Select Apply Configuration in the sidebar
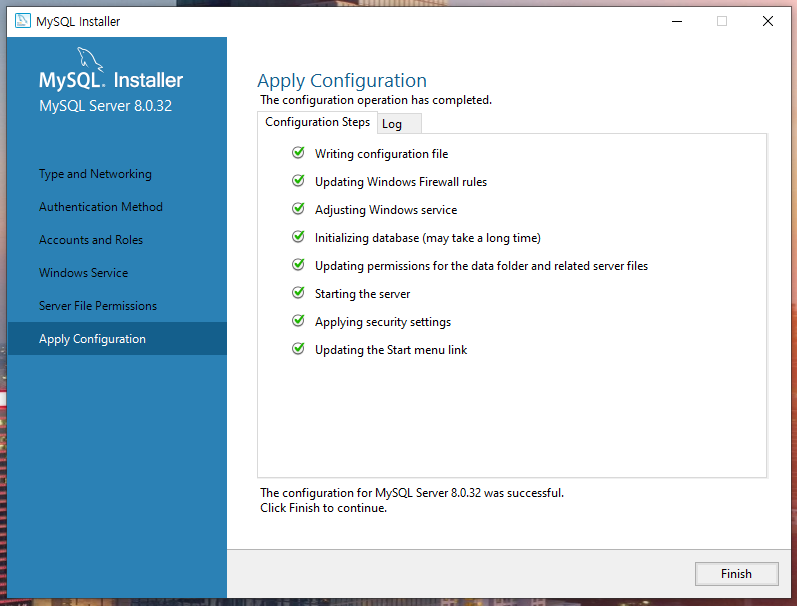 pyautogui.click(x=117, y=339)
